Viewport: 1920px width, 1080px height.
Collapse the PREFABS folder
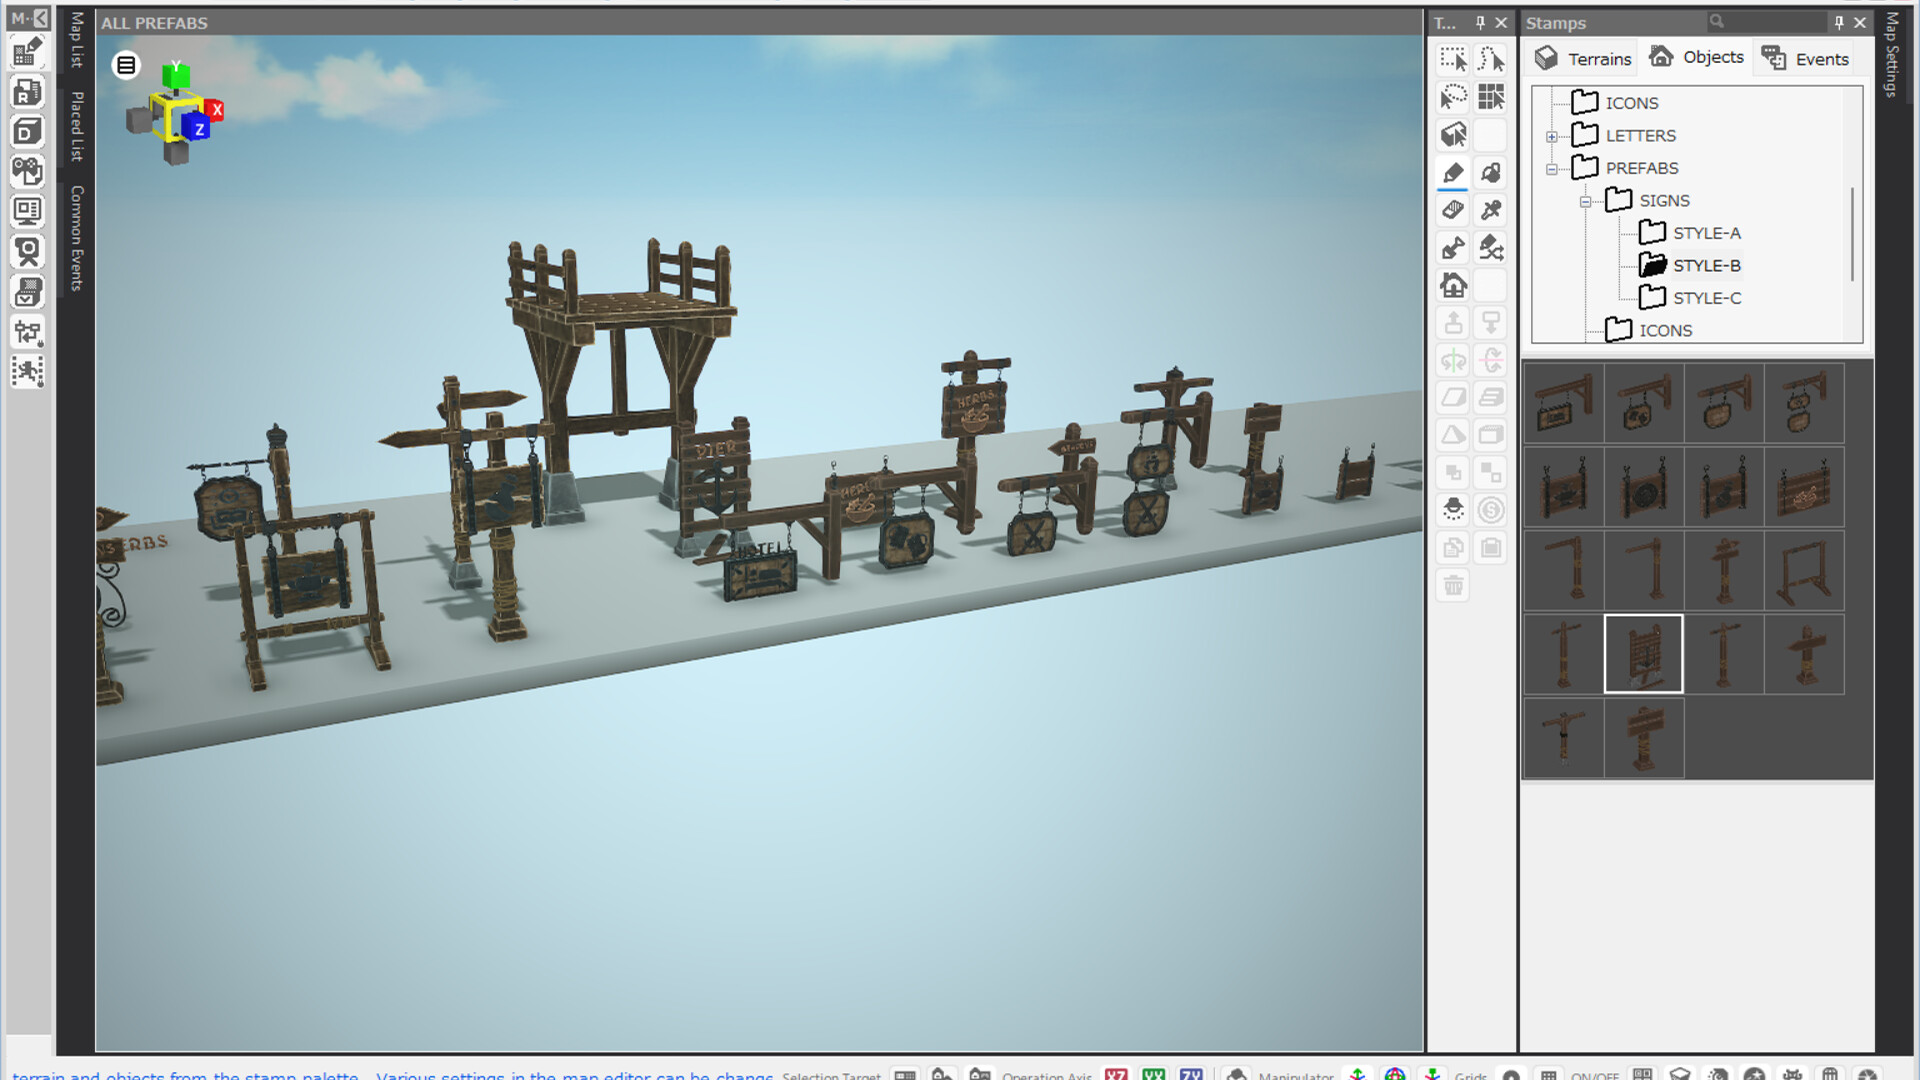click(1551, 168)
